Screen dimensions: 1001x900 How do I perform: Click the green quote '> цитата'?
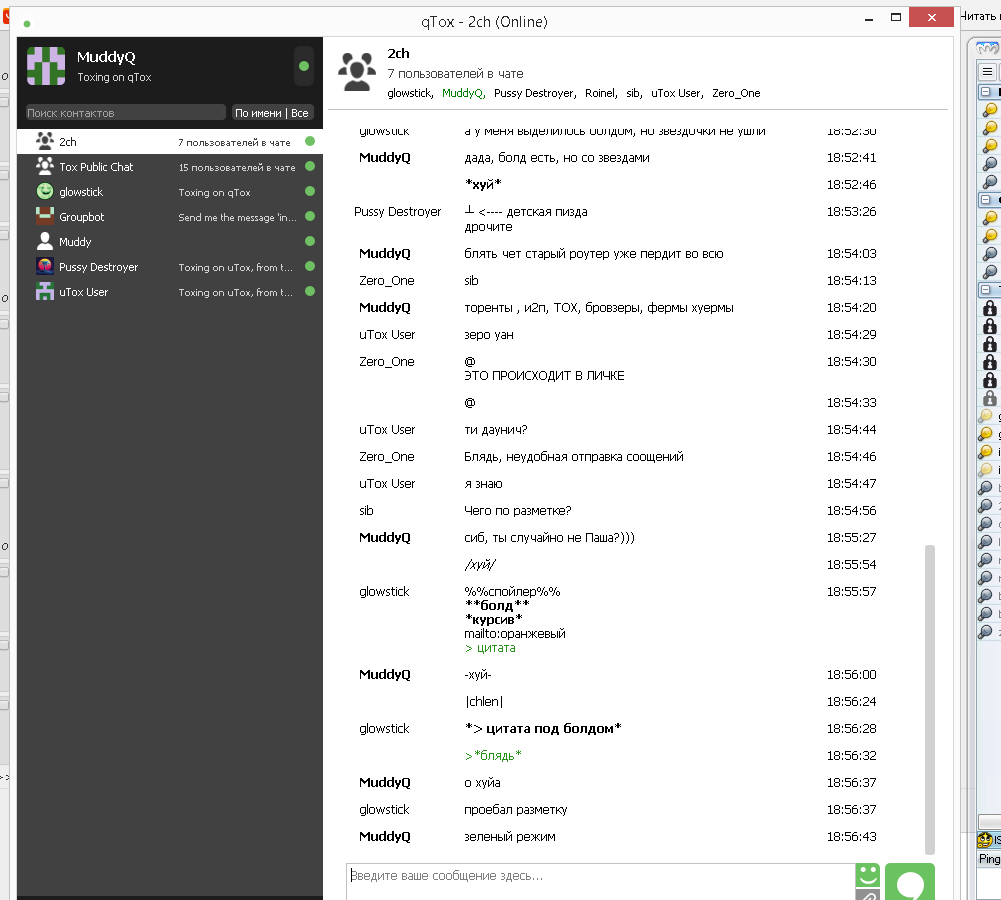tap(490, 648)
